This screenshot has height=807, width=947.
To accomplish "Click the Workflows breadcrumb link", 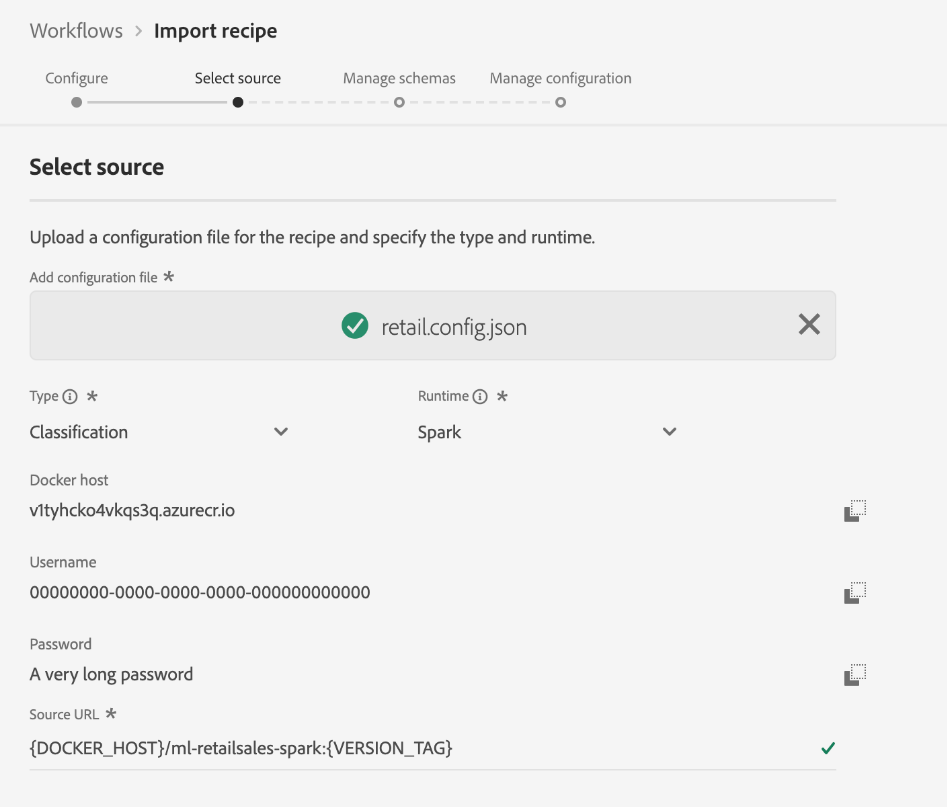I will [x=76, y=31].
